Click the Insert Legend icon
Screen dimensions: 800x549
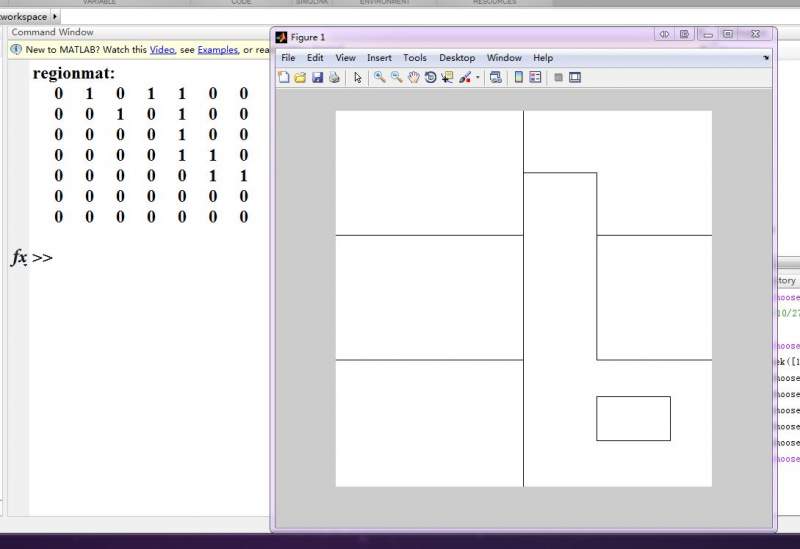pos(535,77)
